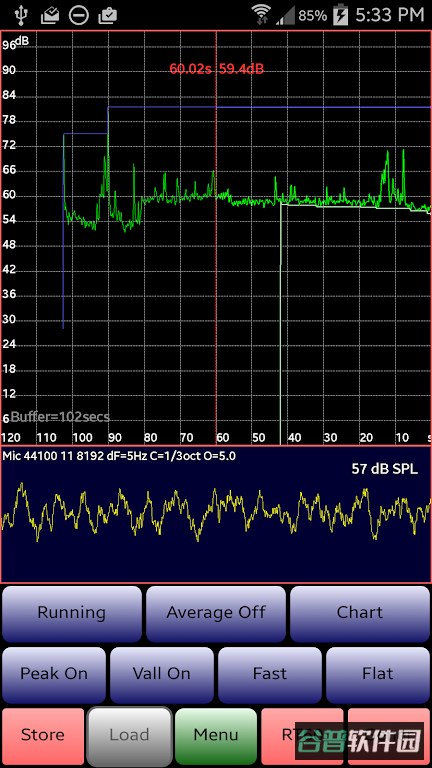
Task: Tap the USB connection status icon
Action: [21, 15]
